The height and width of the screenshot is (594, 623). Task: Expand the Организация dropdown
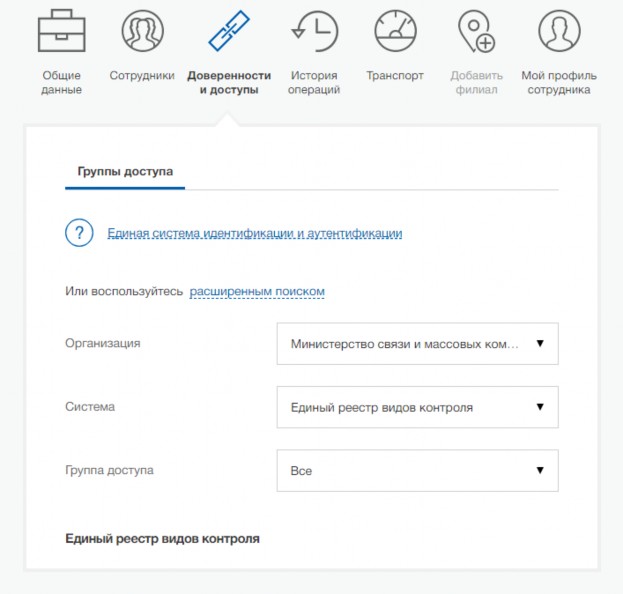(418, 344)
